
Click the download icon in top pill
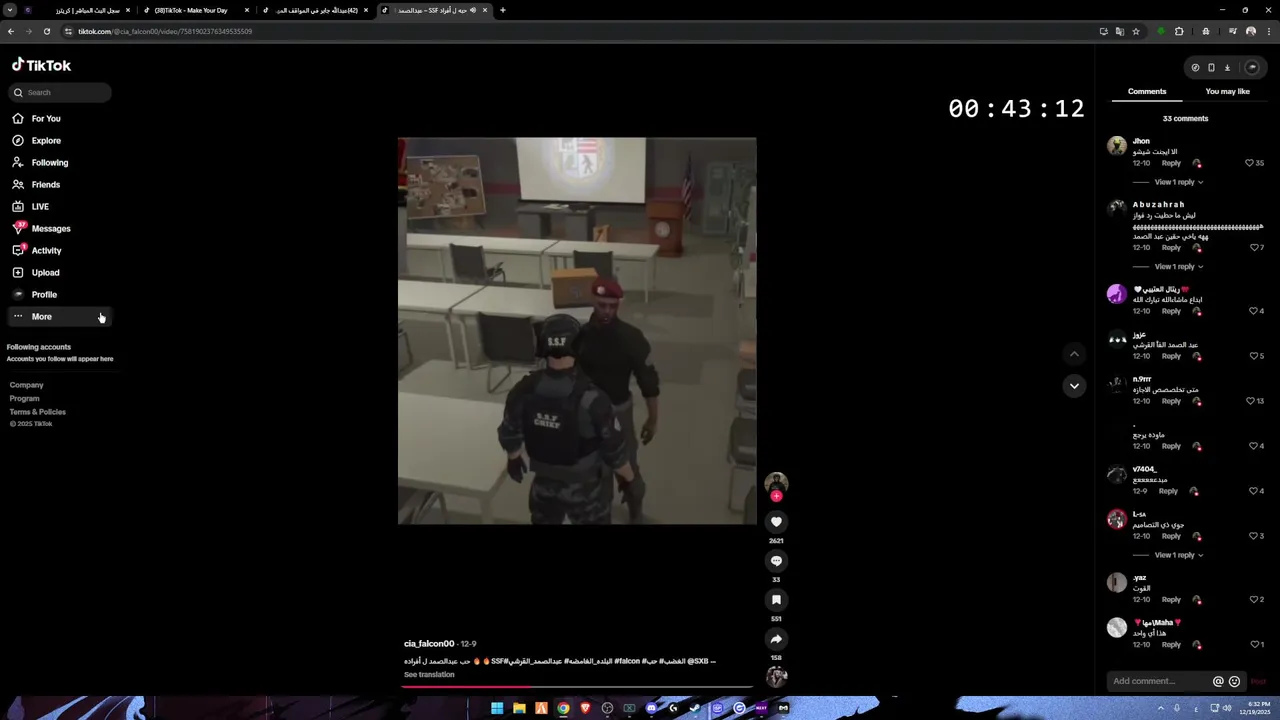point(1227,68)
